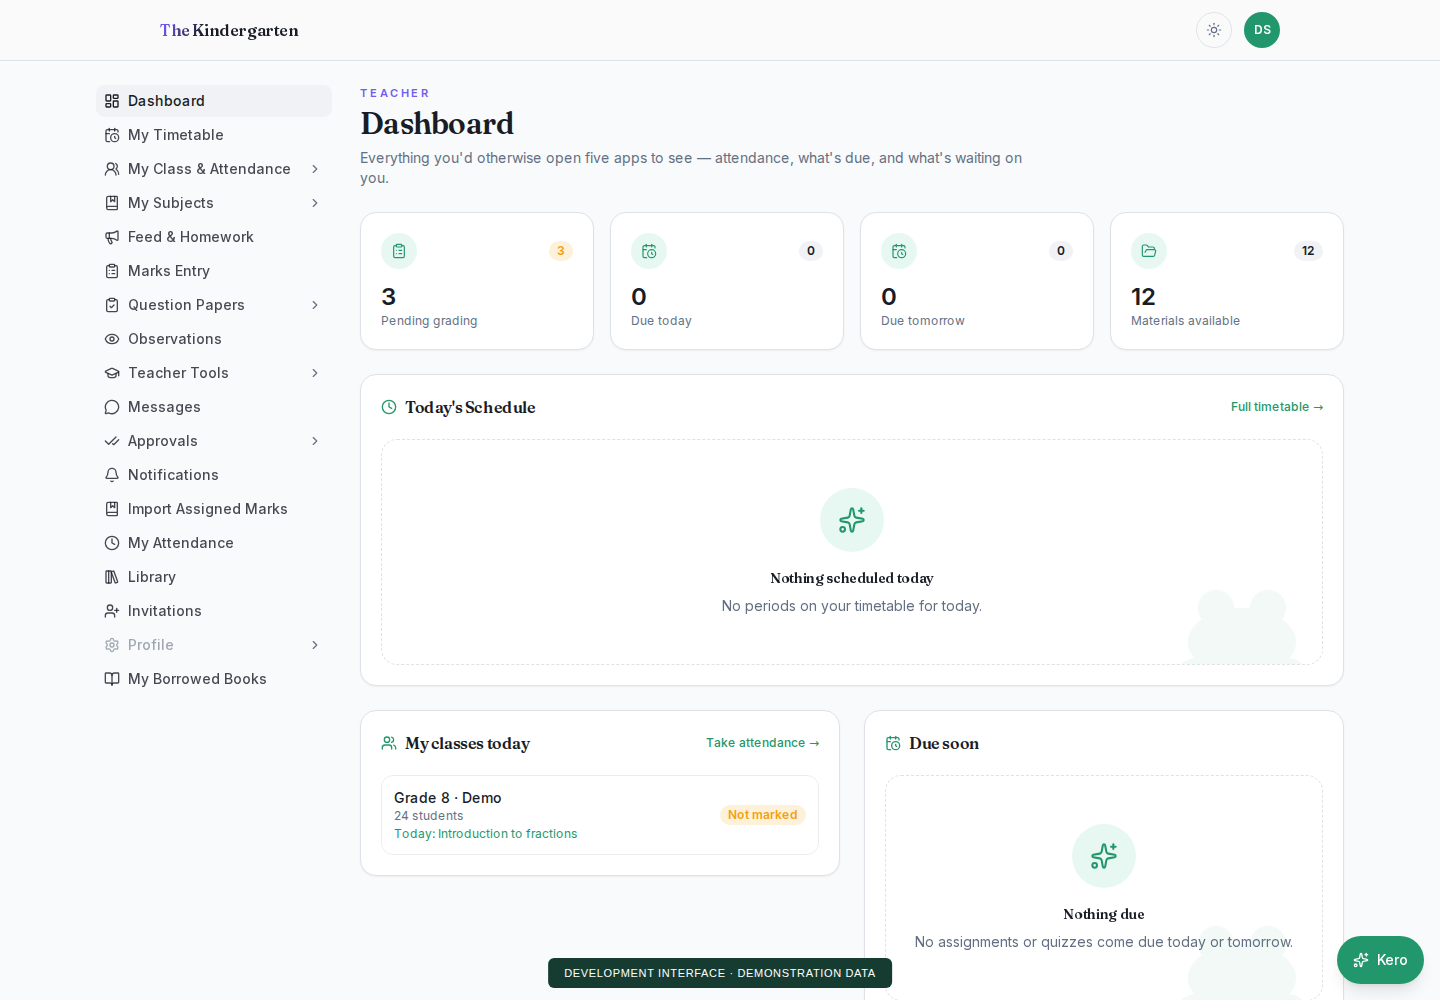Click Today: Introduction to fractions text

point(486,834)
